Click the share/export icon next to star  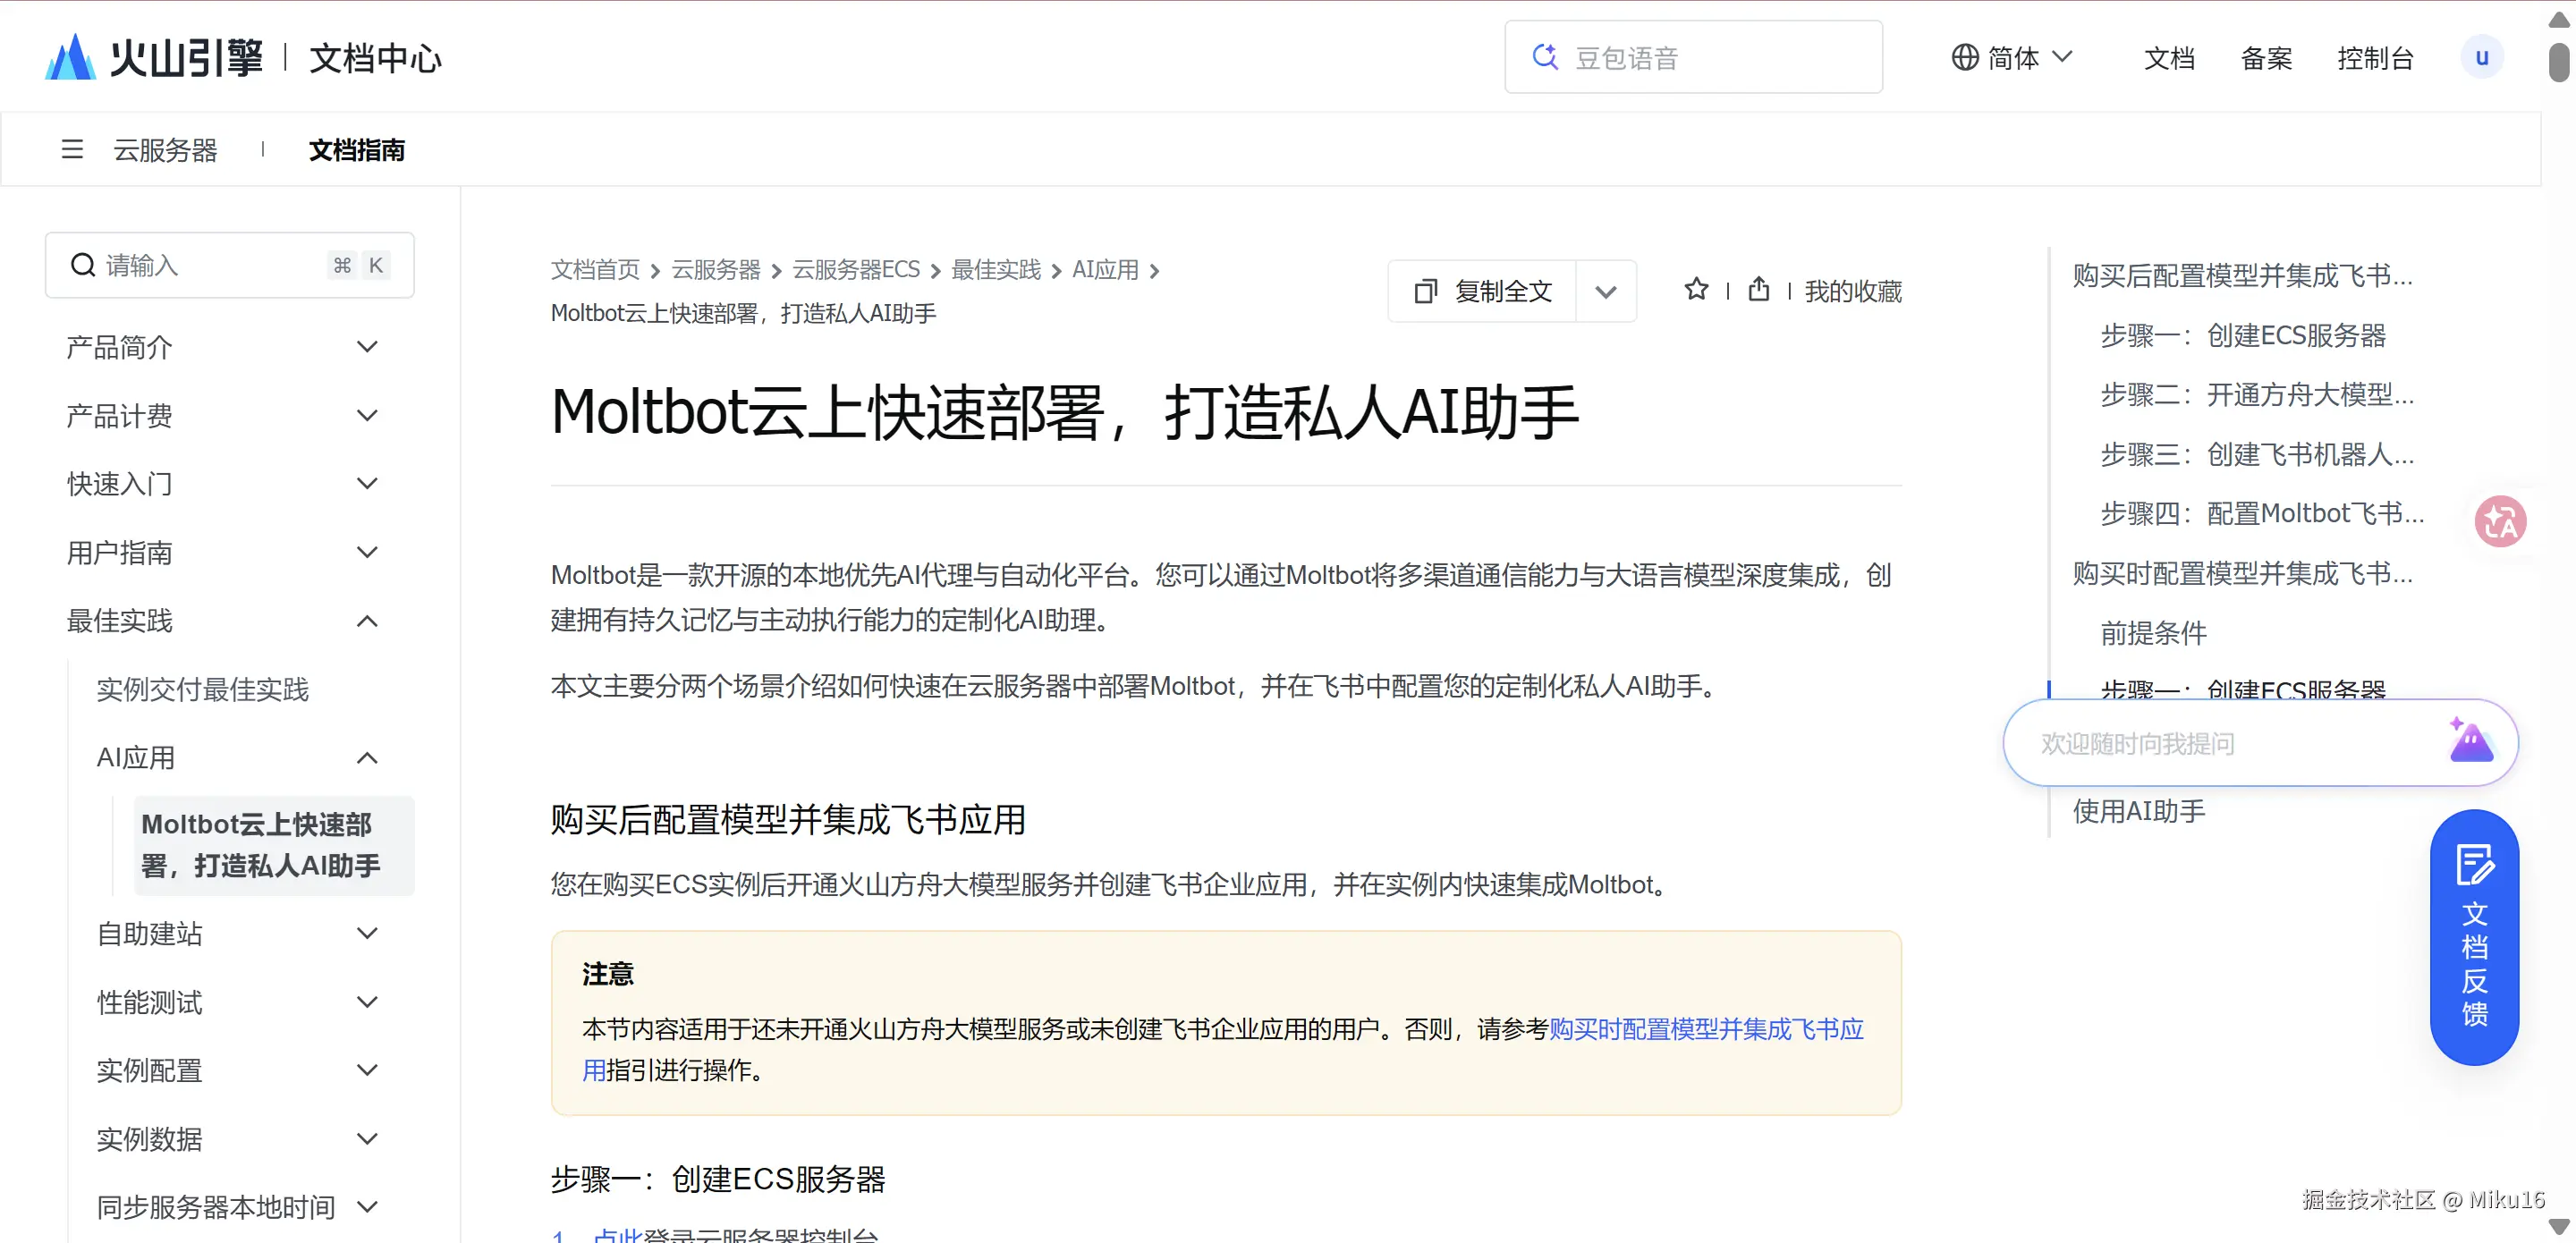pyautogui.click(x=1758, y=290)
